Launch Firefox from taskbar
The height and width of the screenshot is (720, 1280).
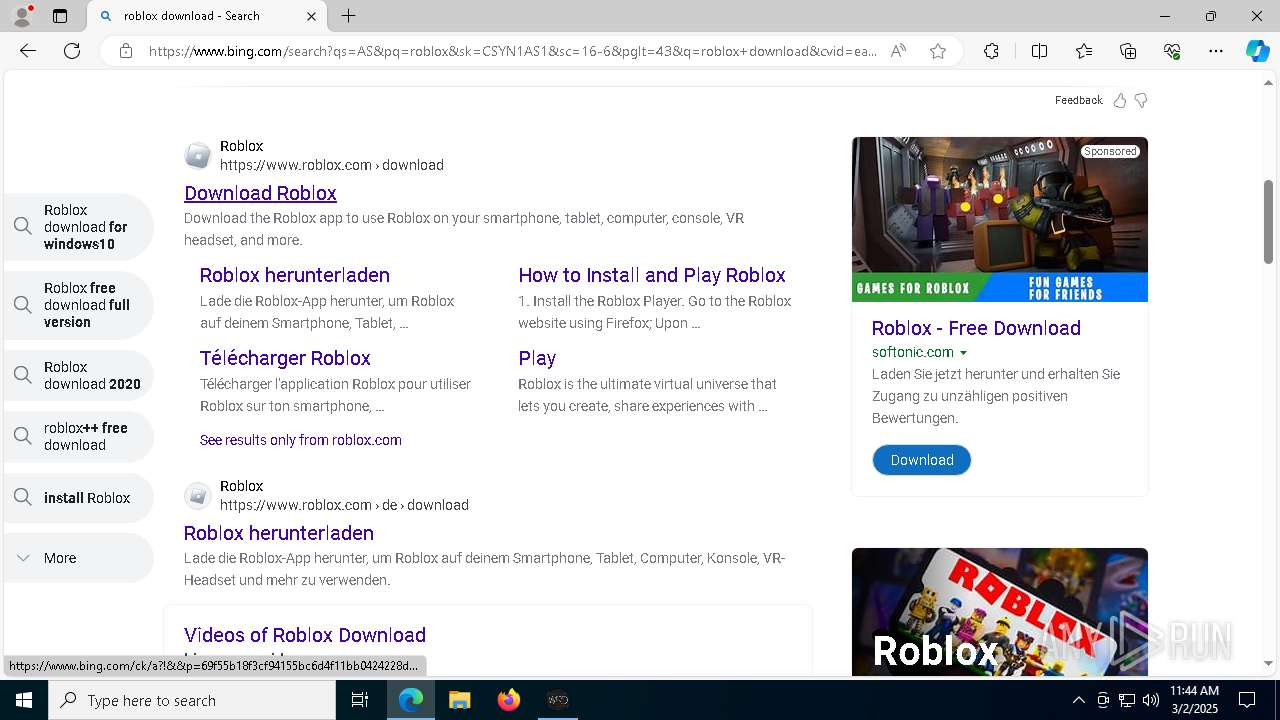[x=509, y=700]
